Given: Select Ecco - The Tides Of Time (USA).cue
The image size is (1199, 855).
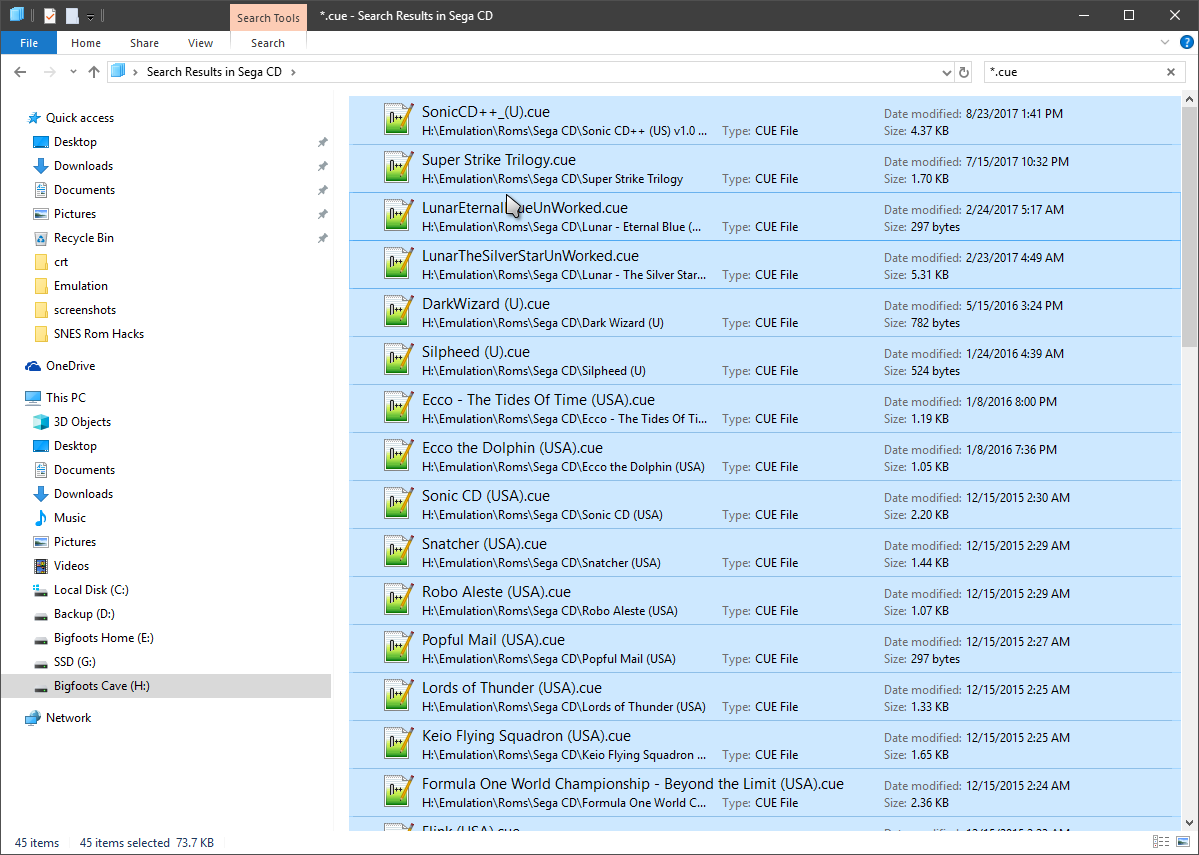Looking at the screenshot, I should [x=538, y=401].
